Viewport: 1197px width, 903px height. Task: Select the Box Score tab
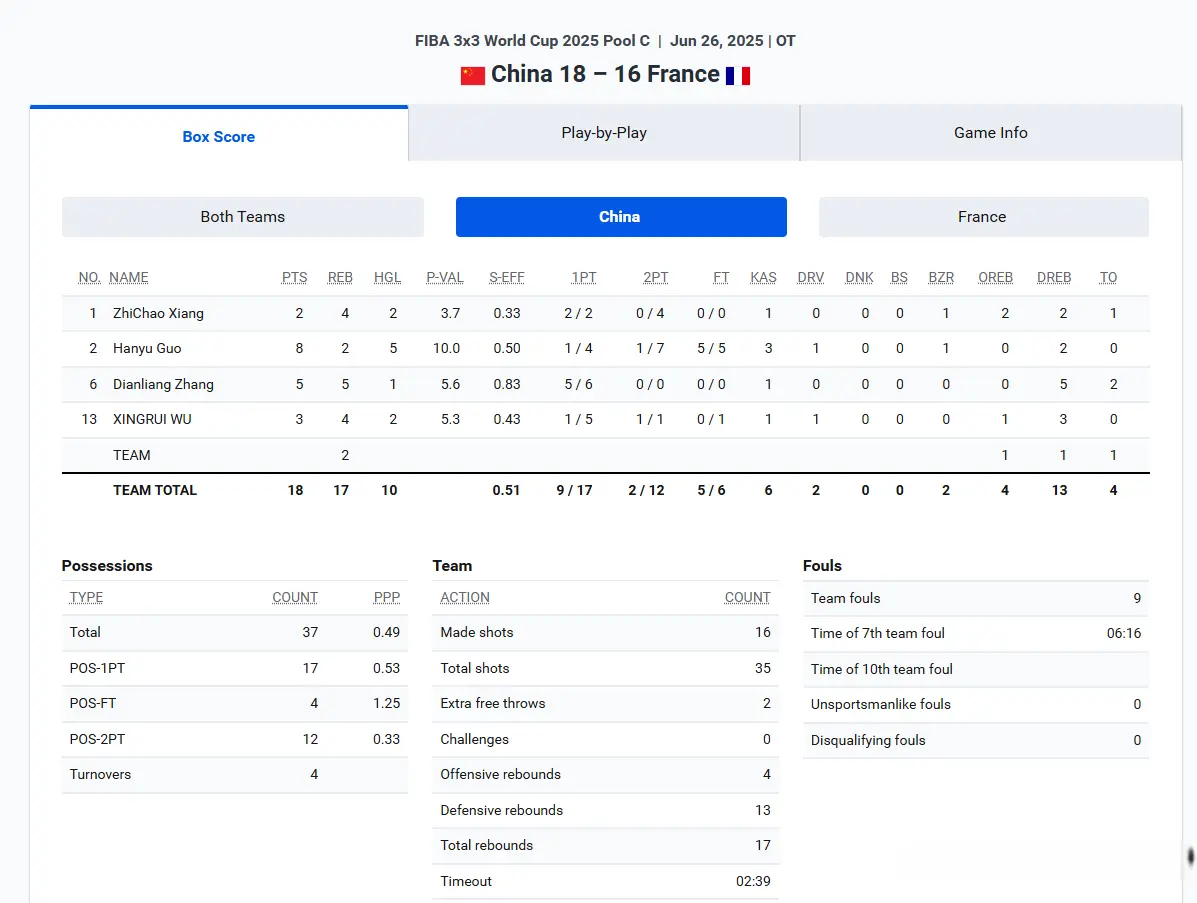tap(218, 137)
